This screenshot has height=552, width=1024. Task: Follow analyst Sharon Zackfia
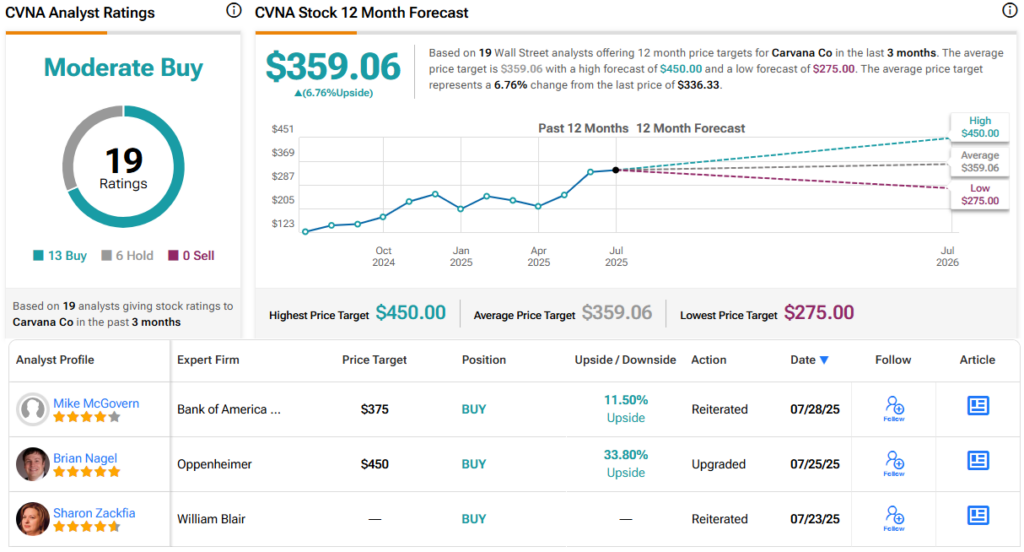point(894,519)
